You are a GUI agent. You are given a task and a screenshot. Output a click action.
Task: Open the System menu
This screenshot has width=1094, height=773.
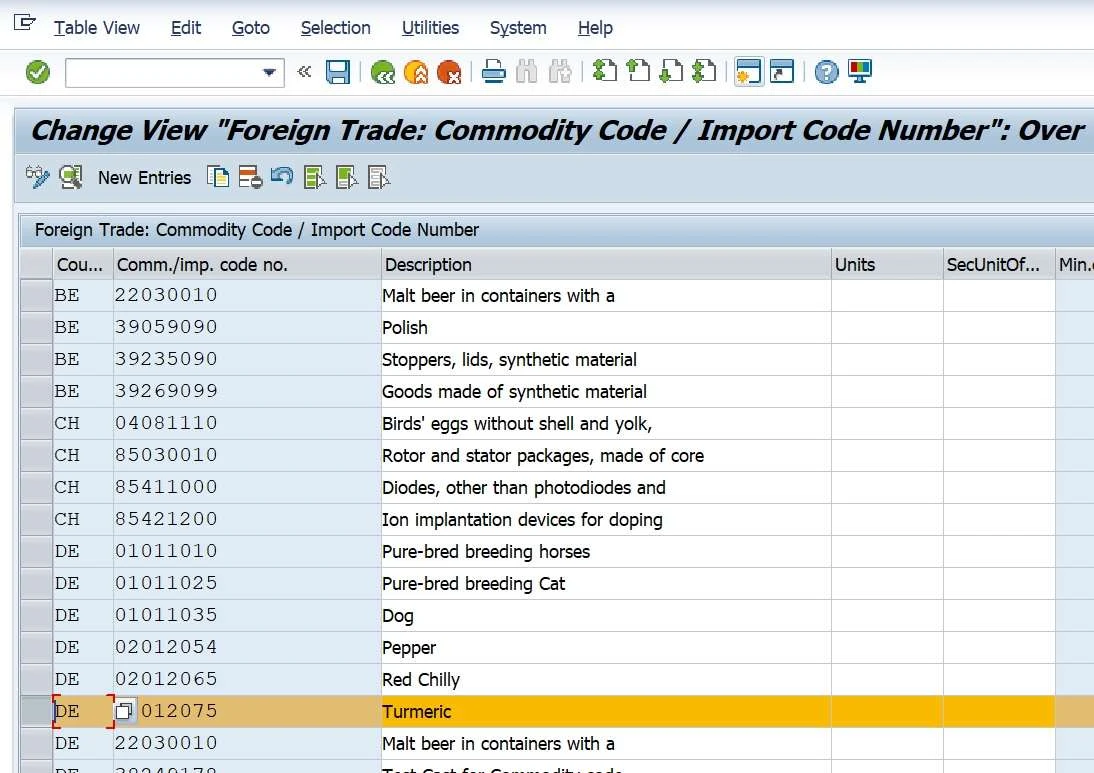pos(518,28)
